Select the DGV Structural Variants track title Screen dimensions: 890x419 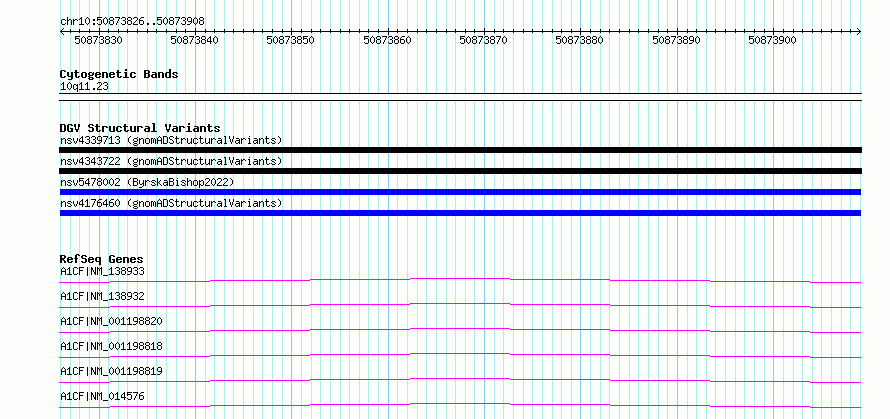pyautogui.click(x=140, y=128)
